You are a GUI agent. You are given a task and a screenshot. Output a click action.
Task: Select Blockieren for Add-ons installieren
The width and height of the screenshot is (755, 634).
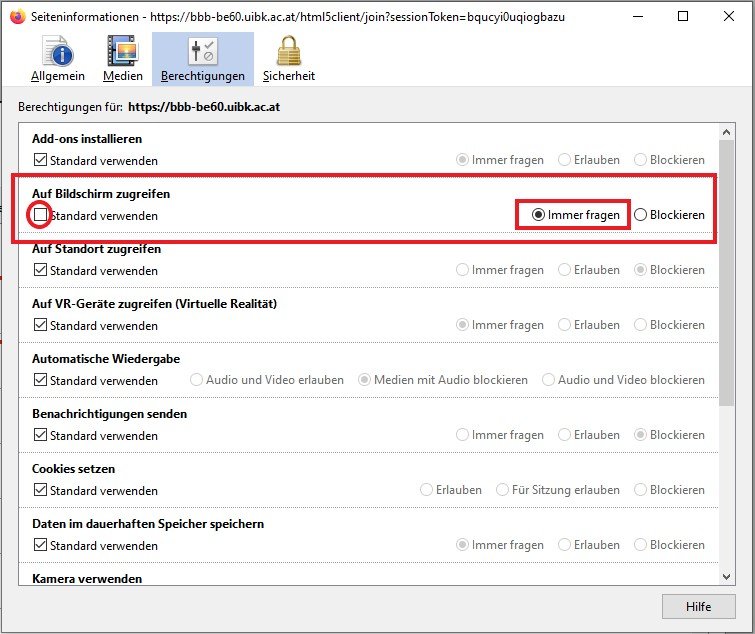pyautogui.click(x=640, y=160)
